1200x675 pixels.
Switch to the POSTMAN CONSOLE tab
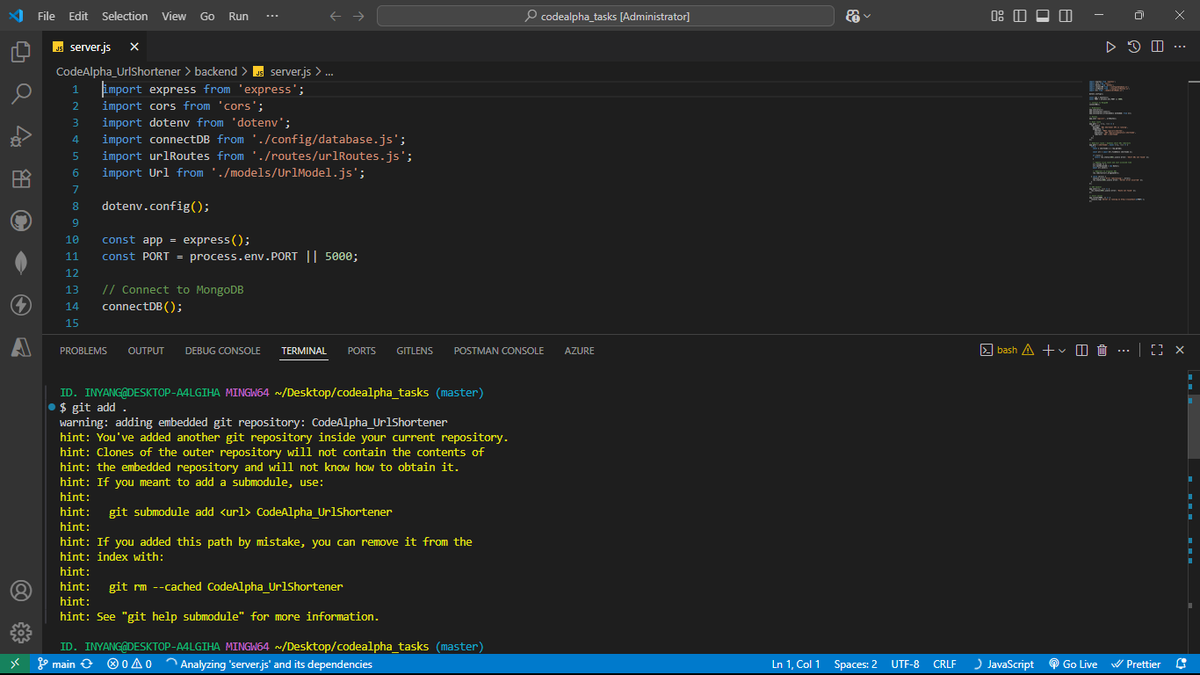coord(499,351)
